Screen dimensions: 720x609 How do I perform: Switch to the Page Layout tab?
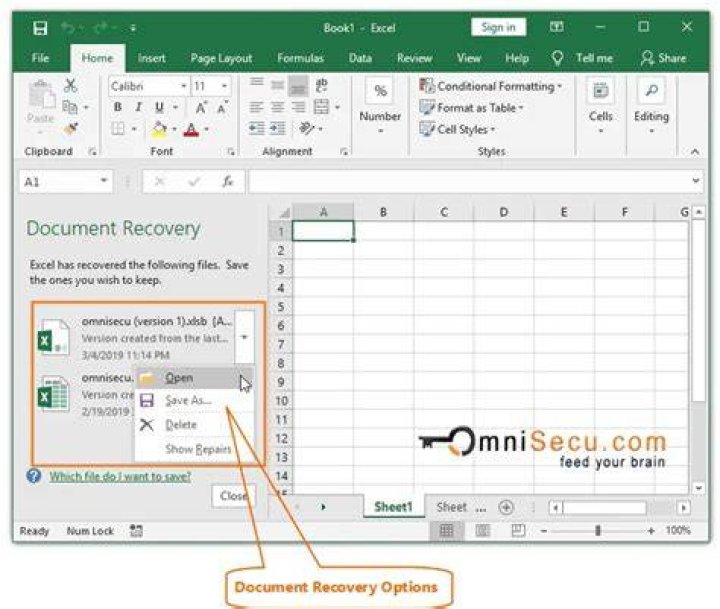(221, 58)
